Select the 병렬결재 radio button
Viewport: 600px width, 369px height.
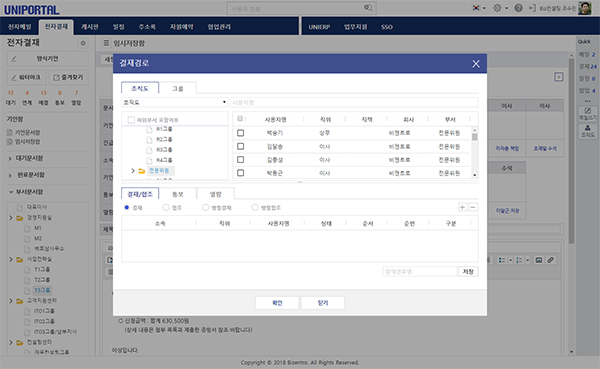(205, 207)
